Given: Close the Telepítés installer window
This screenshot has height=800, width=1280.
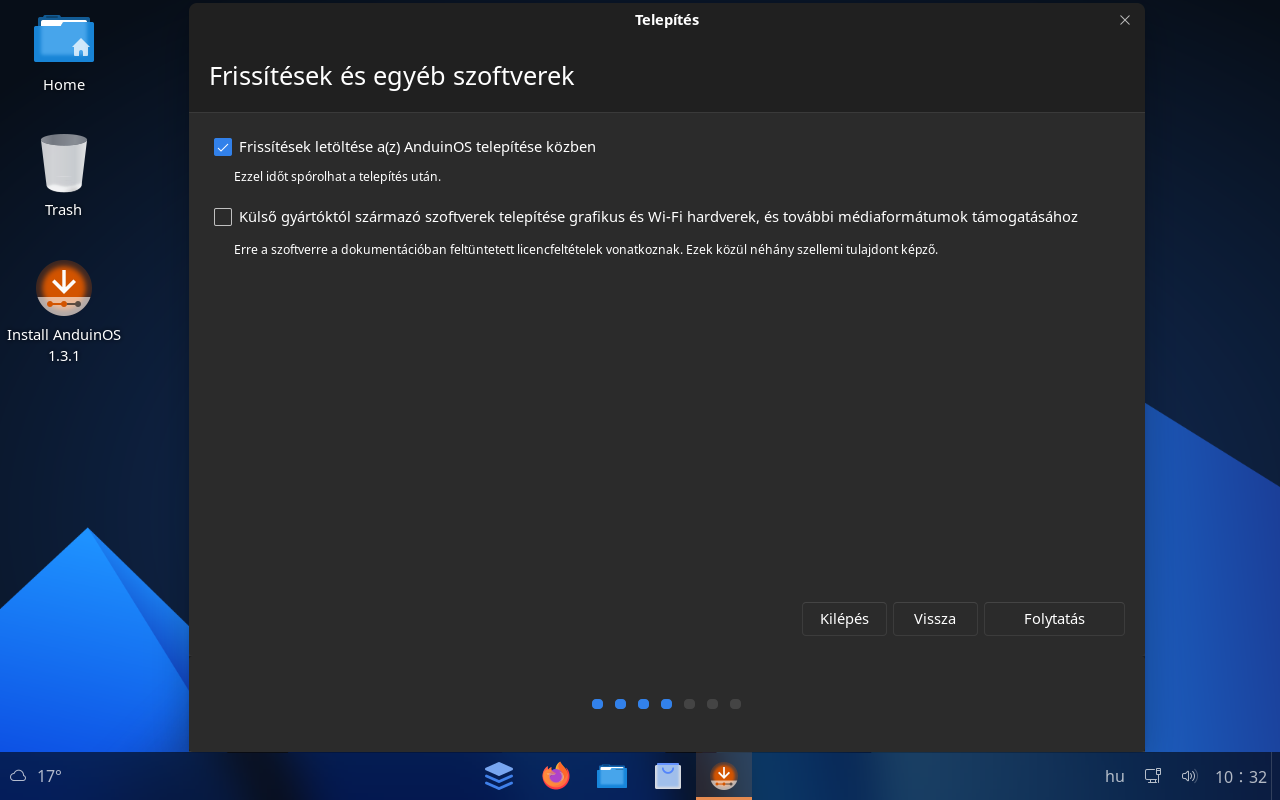Looking at the screenshot, I should pos(1125,20).
